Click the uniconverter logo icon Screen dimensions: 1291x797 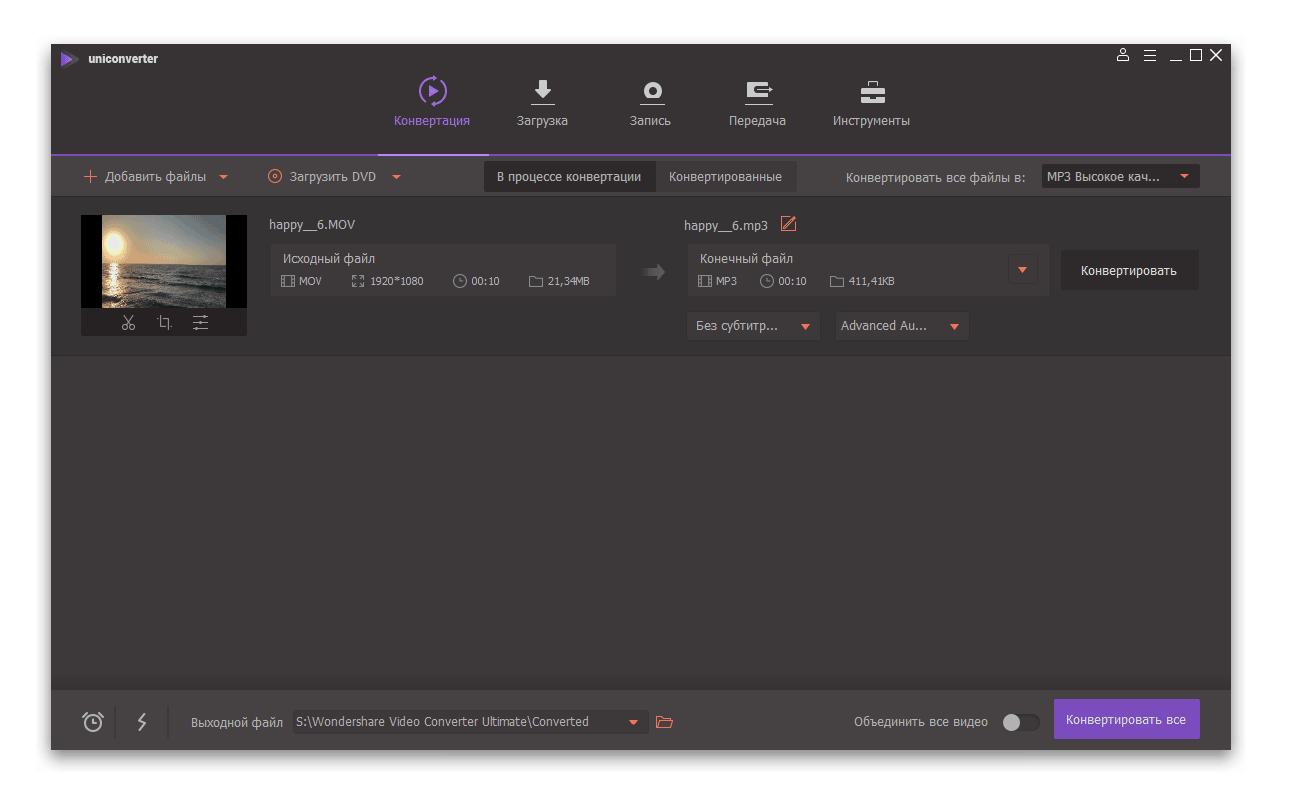(x=68, y=59)
